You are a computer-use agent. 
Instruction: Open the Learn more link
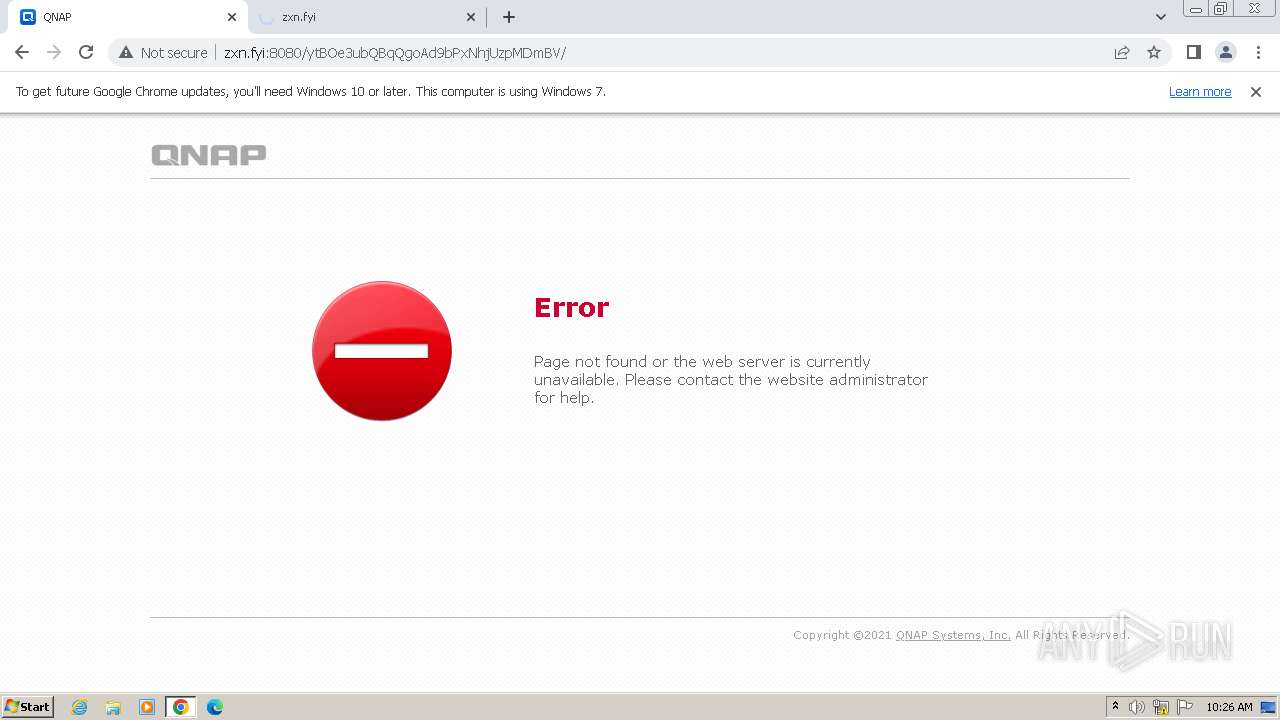coord(1200,92)
